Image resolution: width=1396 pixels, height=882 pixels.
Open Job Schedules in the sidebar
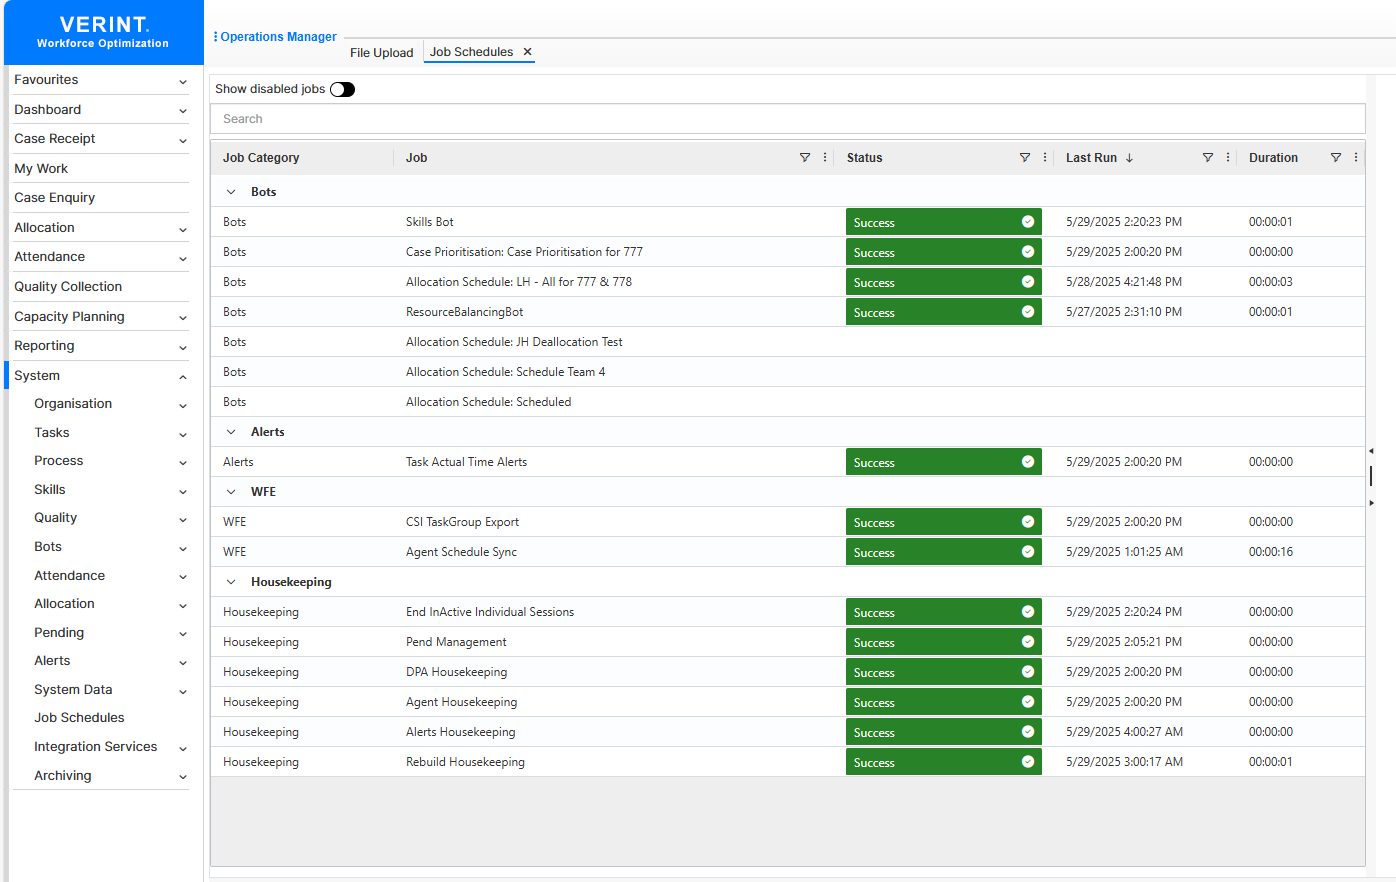click(x=79, y=718)
